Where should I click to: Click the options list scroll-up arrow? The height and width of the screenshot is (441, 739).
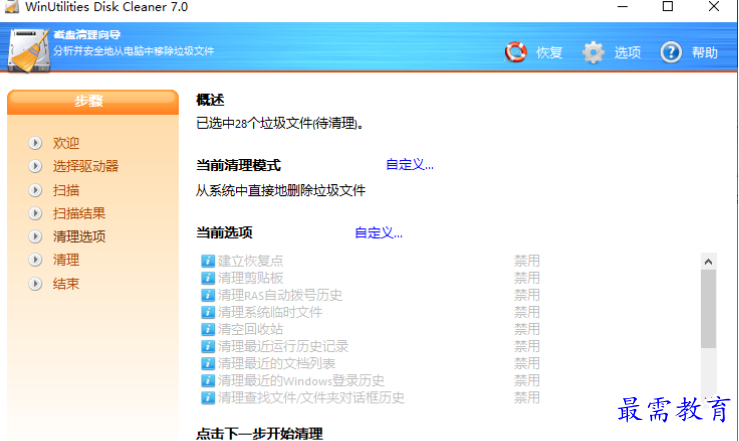(708, 261)
